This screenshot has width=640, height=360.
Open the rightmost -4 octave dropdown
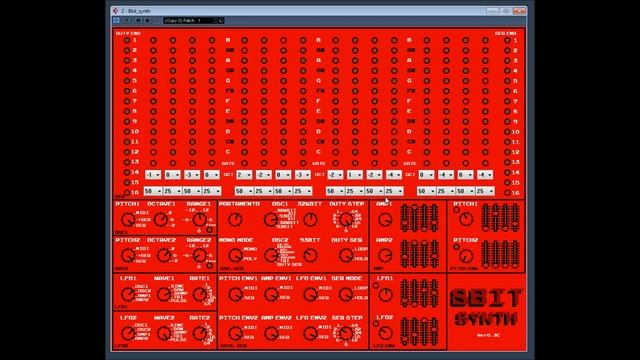[485, 175]
